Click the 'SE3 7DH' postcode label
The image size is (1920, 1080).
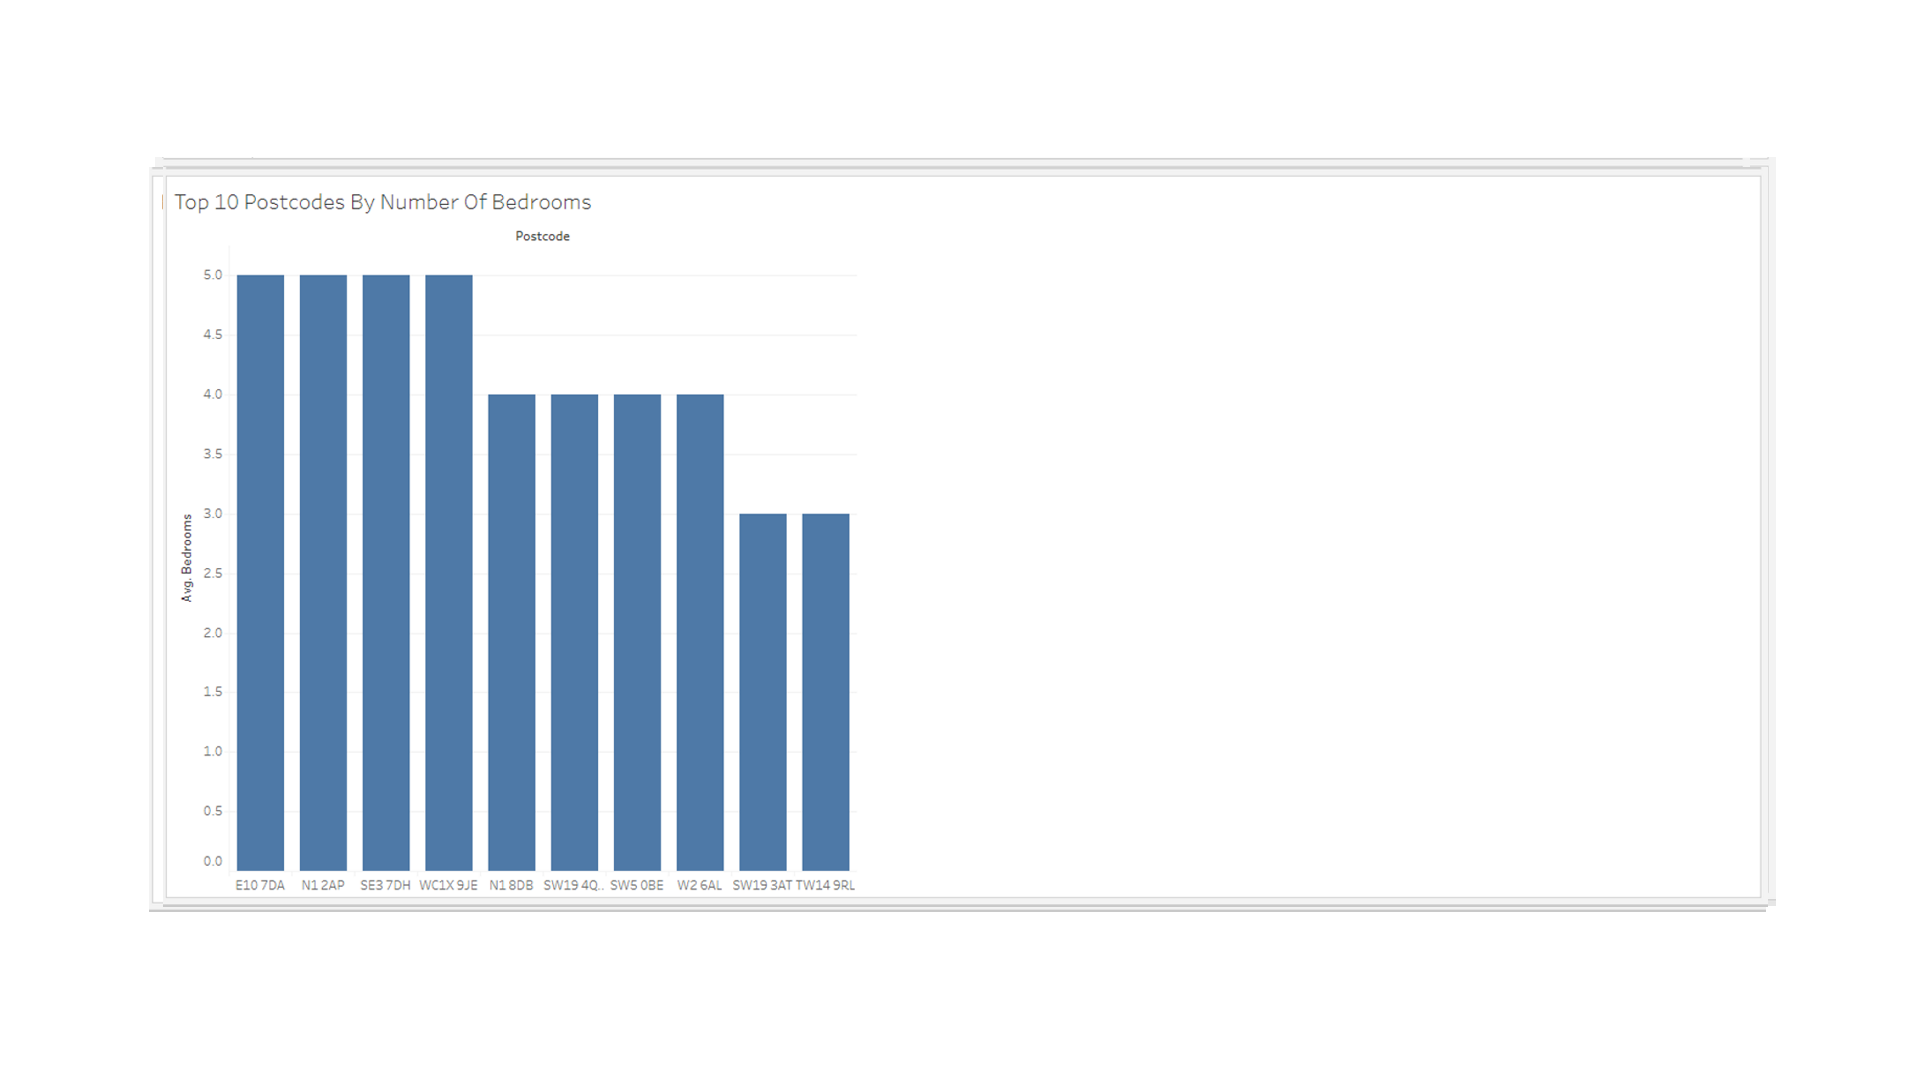(x=386, y=885)
